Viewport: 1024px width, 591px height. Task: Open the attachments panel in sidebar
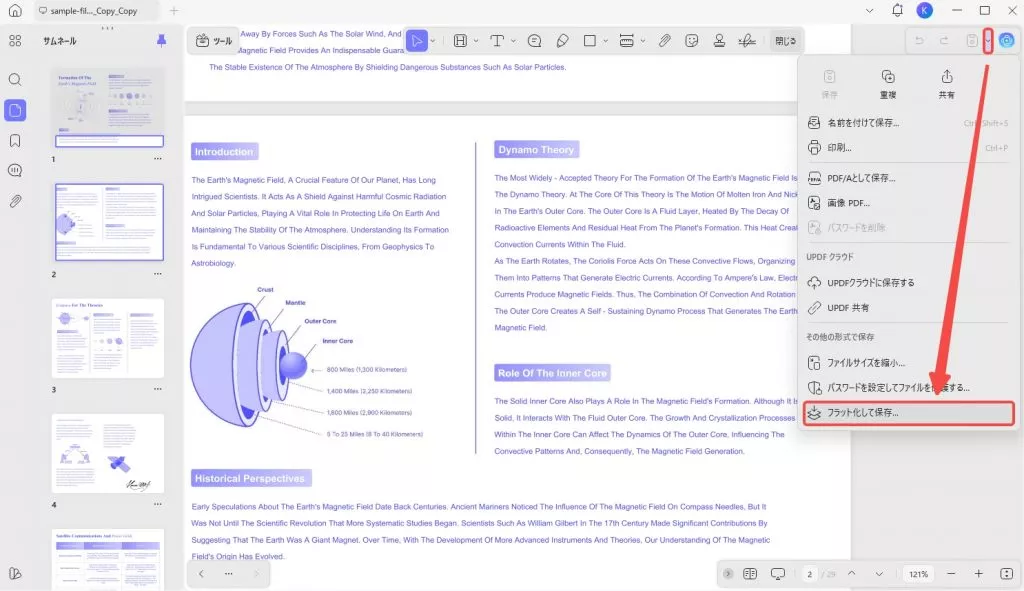coord(15,201)
